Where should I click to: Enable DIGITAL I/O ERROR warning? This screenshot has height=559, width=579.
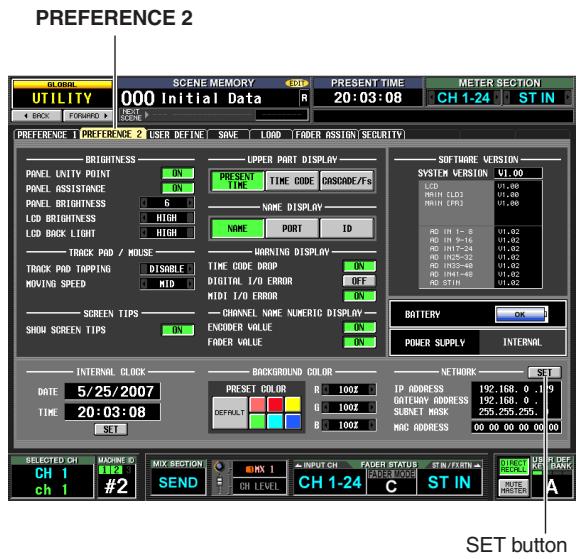point(359,281)
